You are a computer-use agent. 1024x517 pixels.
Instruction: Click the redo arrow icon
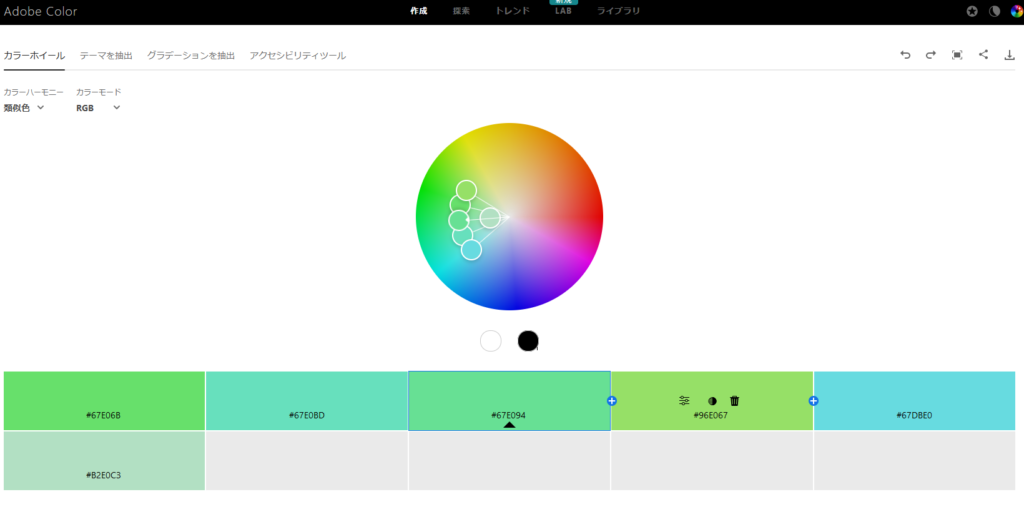[931, 55]
